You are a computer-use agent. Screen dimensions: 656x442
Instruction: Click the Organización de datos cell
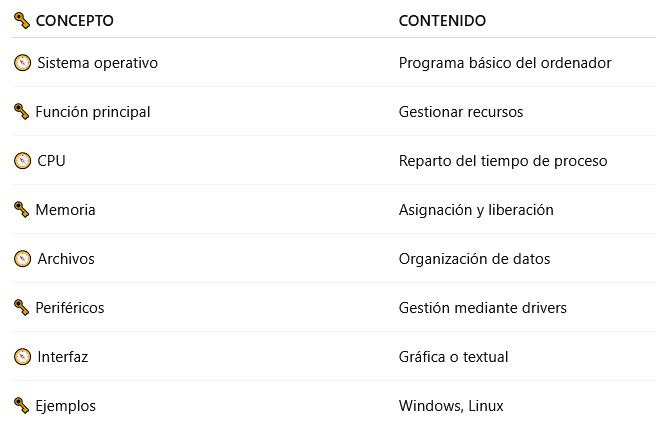click(474, 259)
